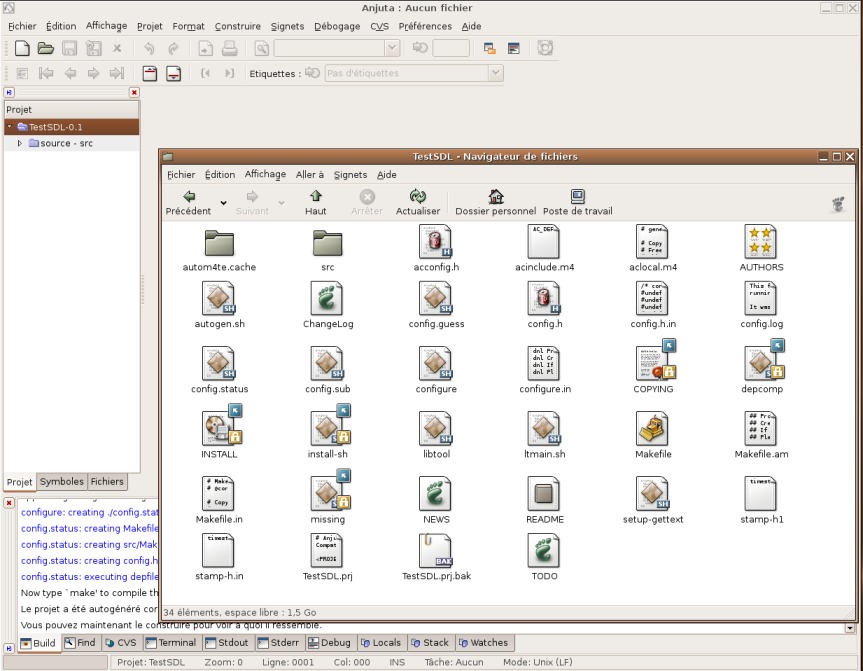Click the Find magnifier icon in Anjuta toolbar
The width and height of the screenshot is (863, 671).
point(261,48)
